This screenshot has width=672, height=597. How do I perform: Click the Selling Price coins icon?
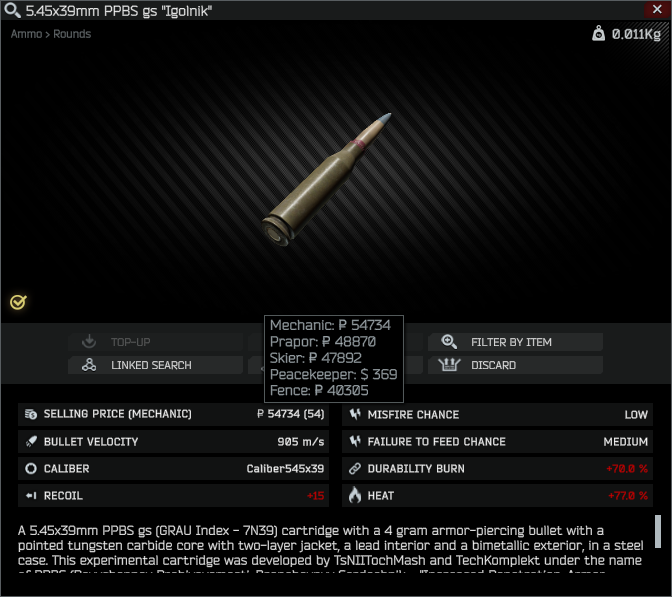(x=30, y=414)
